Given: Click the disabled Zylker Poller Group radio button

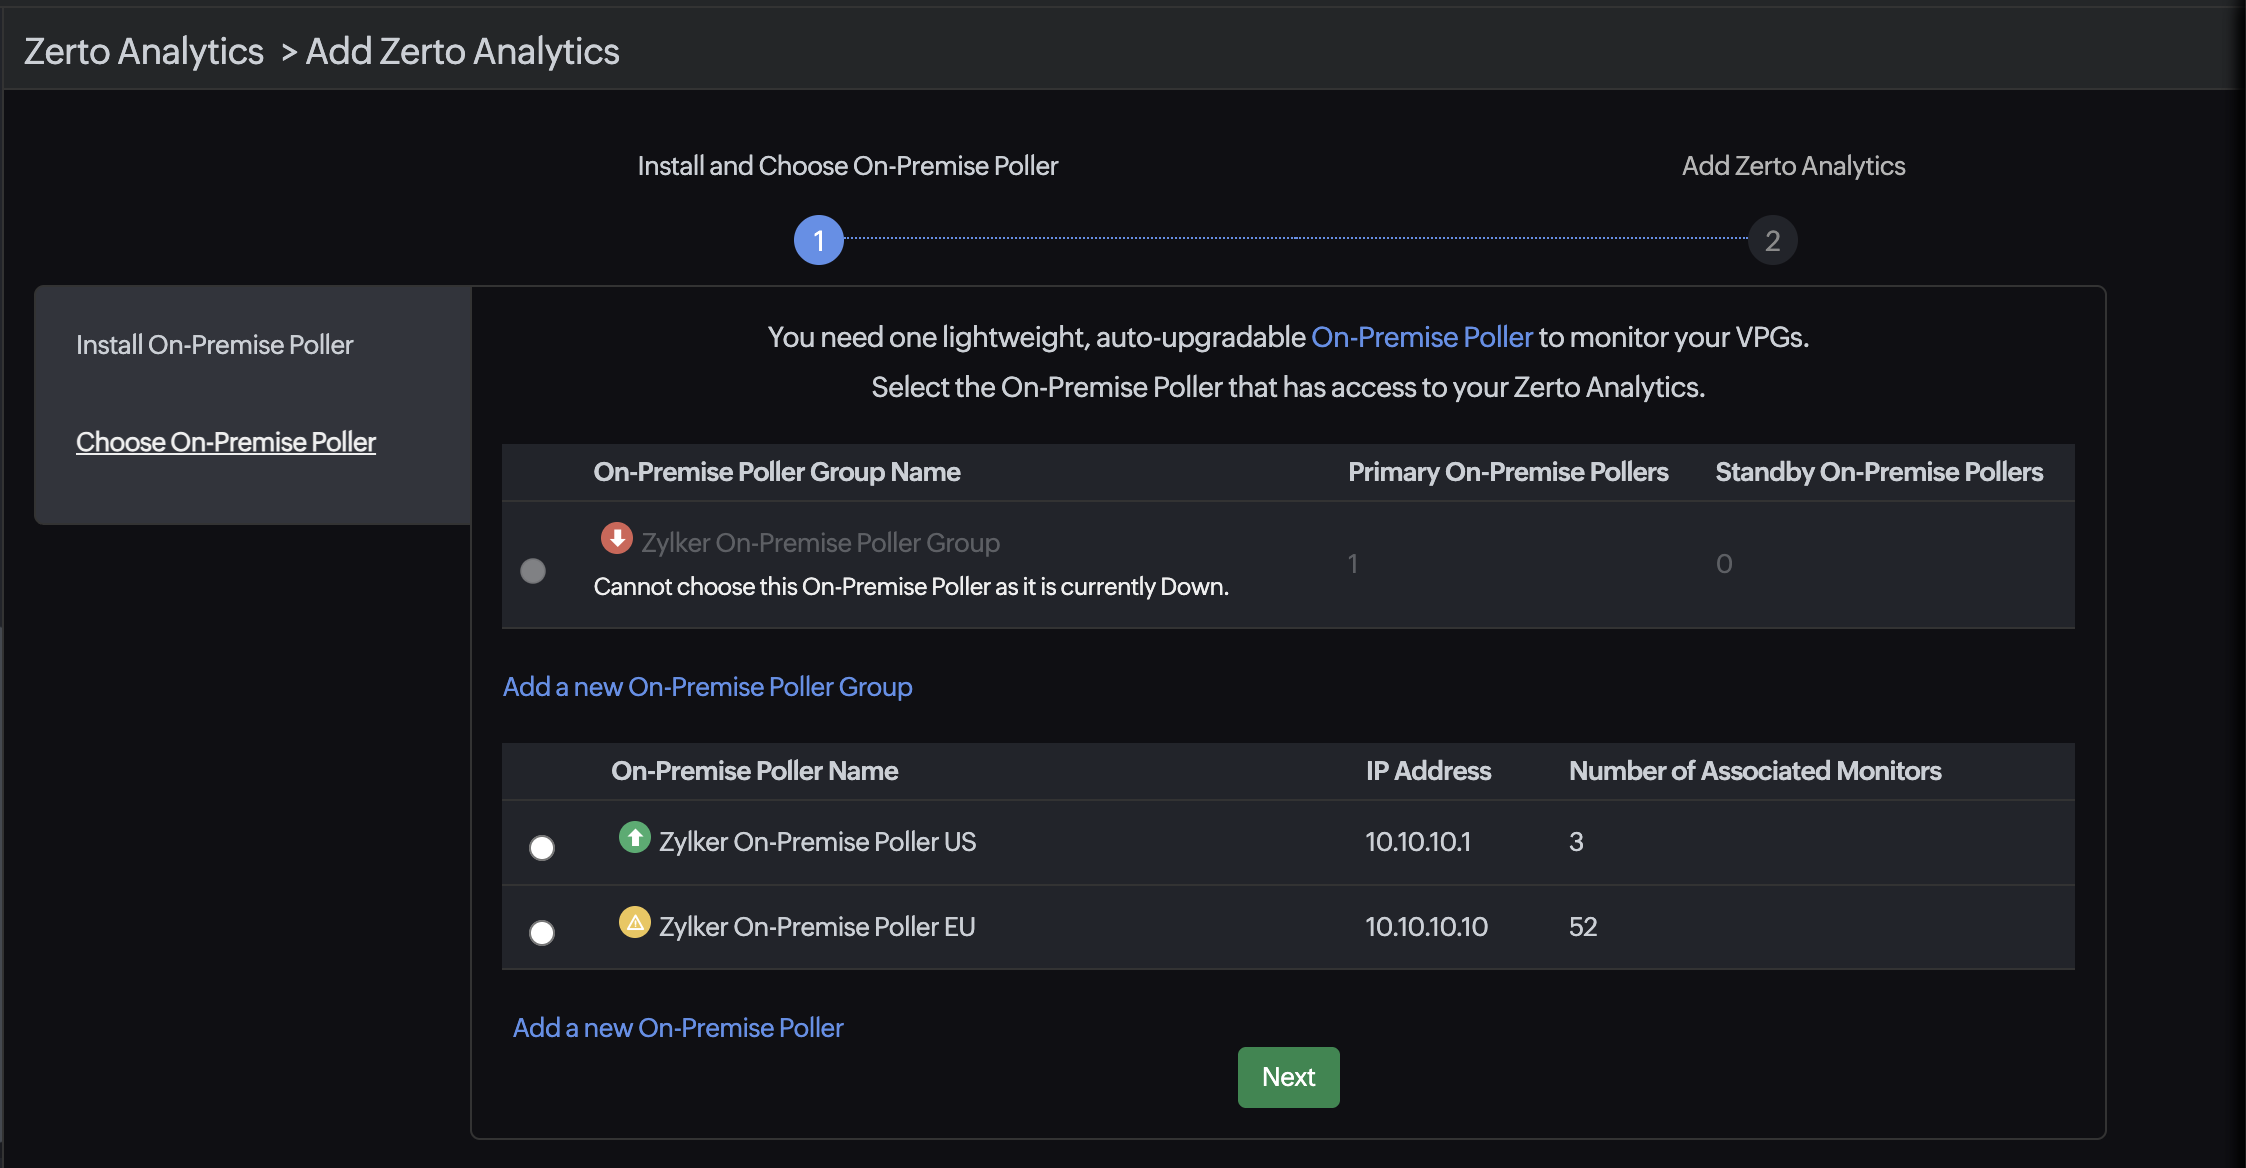Looking at the screenshot, I should (x=532, y=570).
